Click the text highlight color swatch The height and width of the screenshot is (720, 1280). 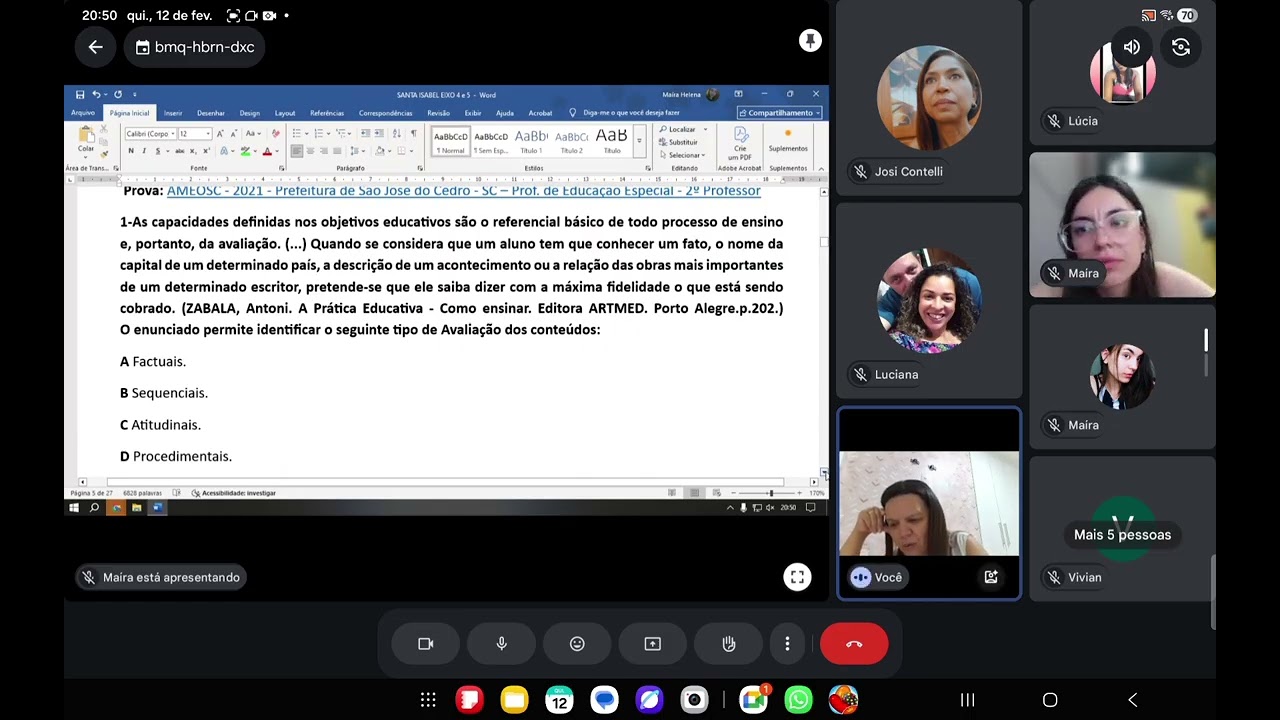coord(246,151)
